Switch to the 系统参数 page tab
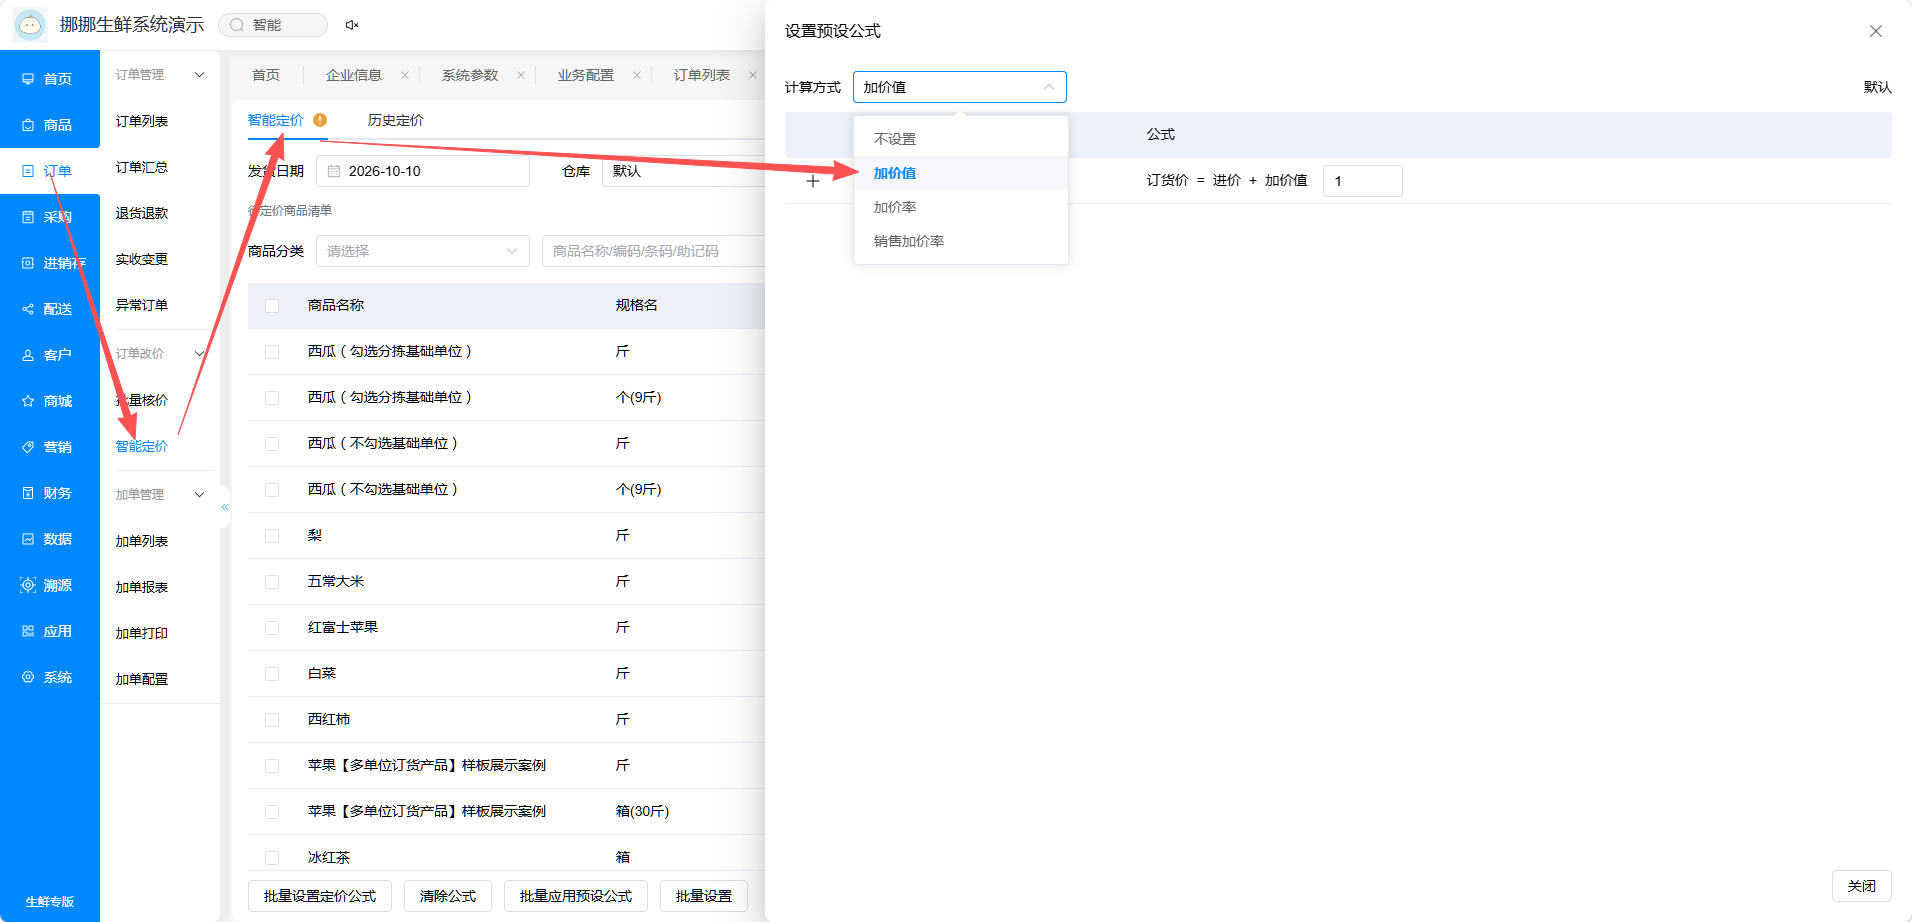 [x=470, y=75]
